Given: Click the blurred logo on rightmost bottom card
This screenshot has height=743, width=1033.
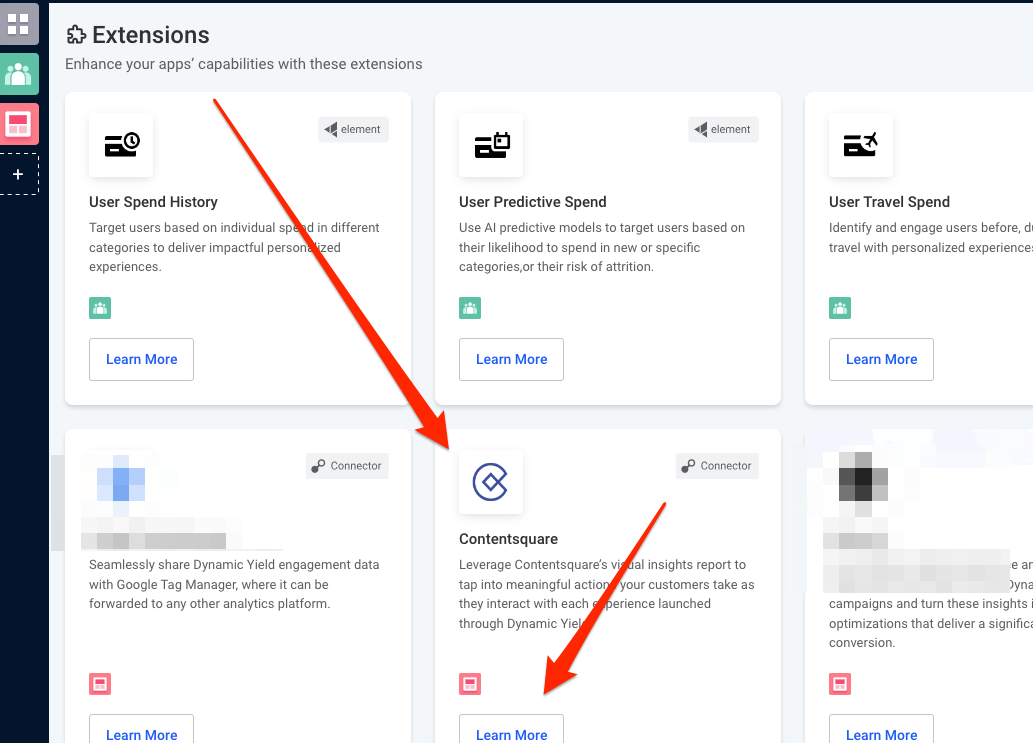Looking at the screenshot, I should pyautogui.click(x=863, y=485).
